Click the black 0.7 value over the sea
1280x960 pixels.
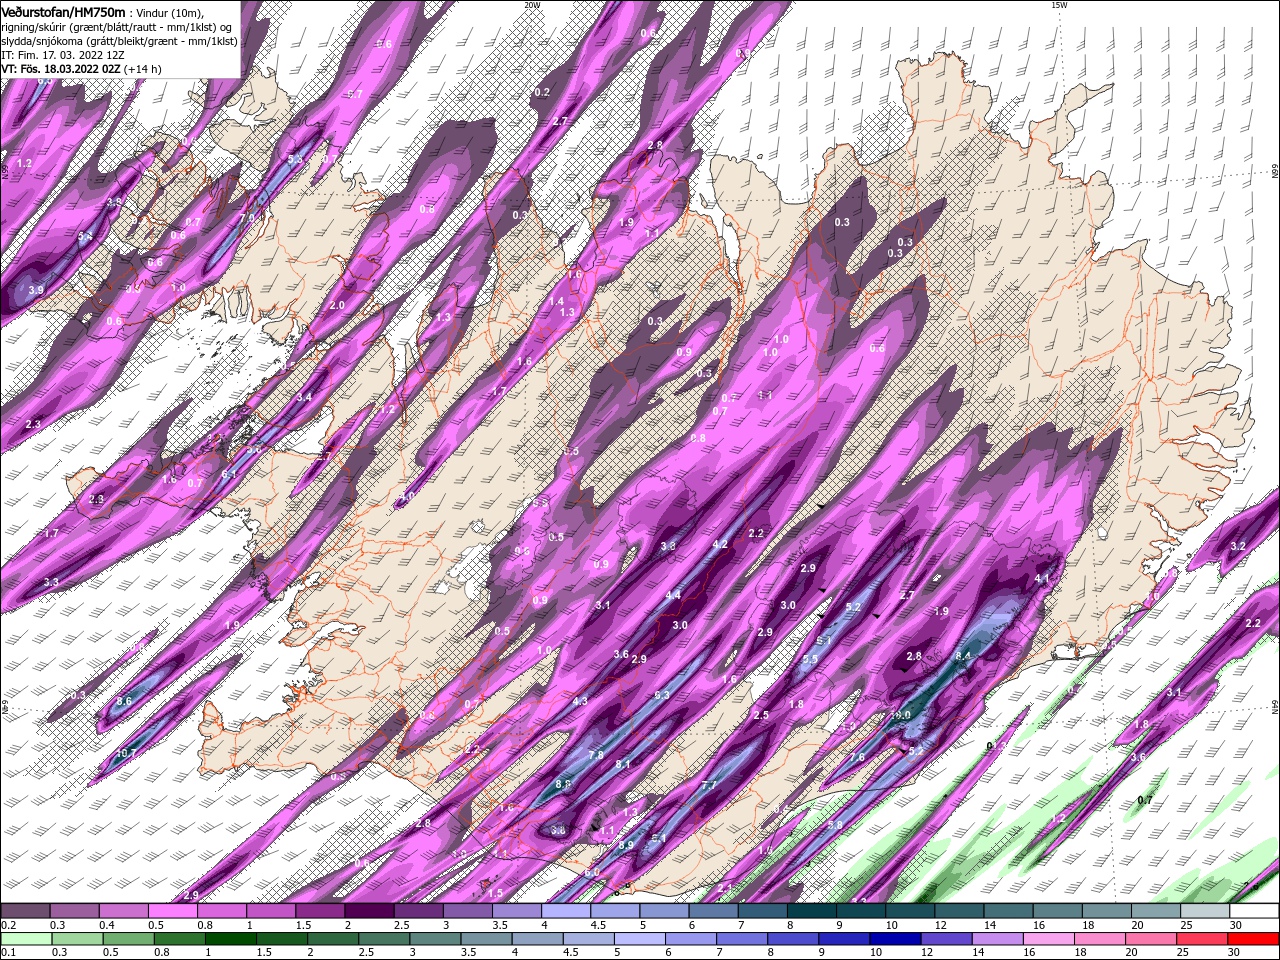pyautogui.click(x=1145, y=800)
